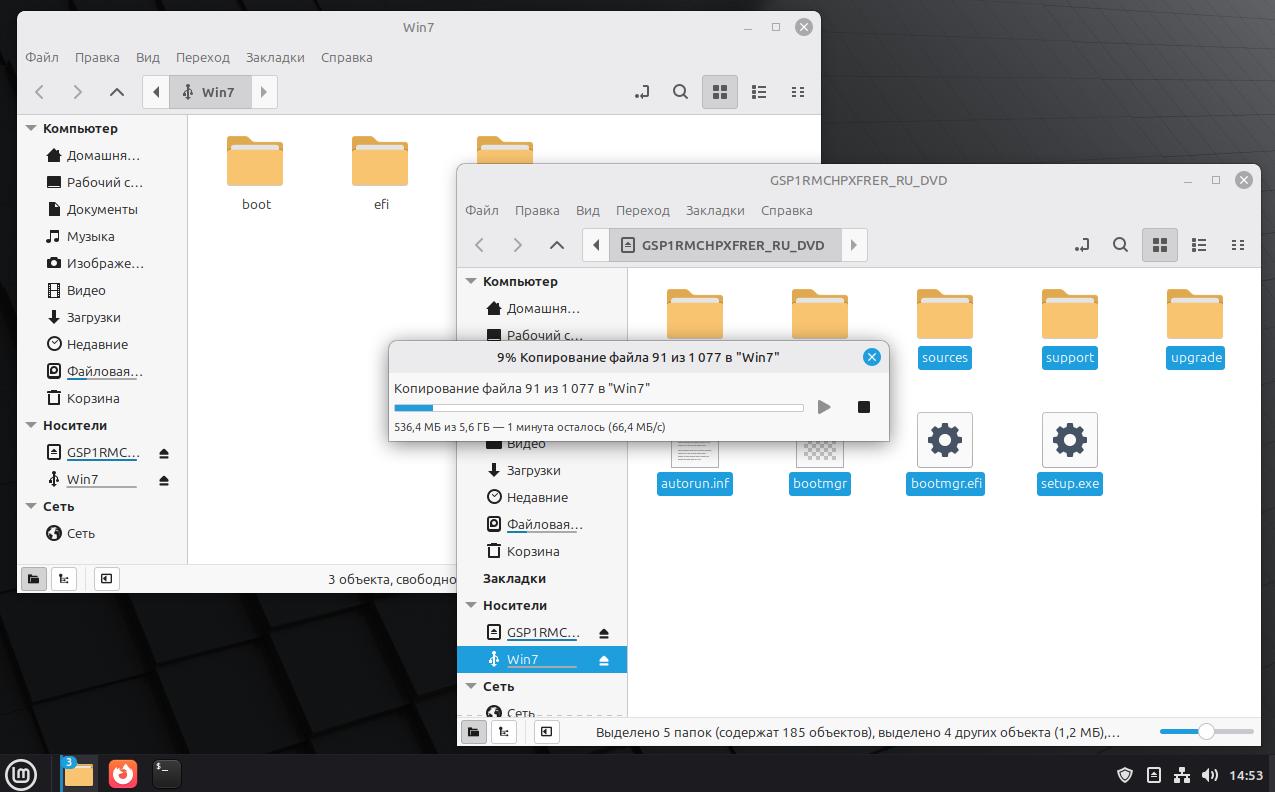The width and height of the screenshot is (1275, 792).
Task: Open Справка menu in DVD window
Action: 787,210
